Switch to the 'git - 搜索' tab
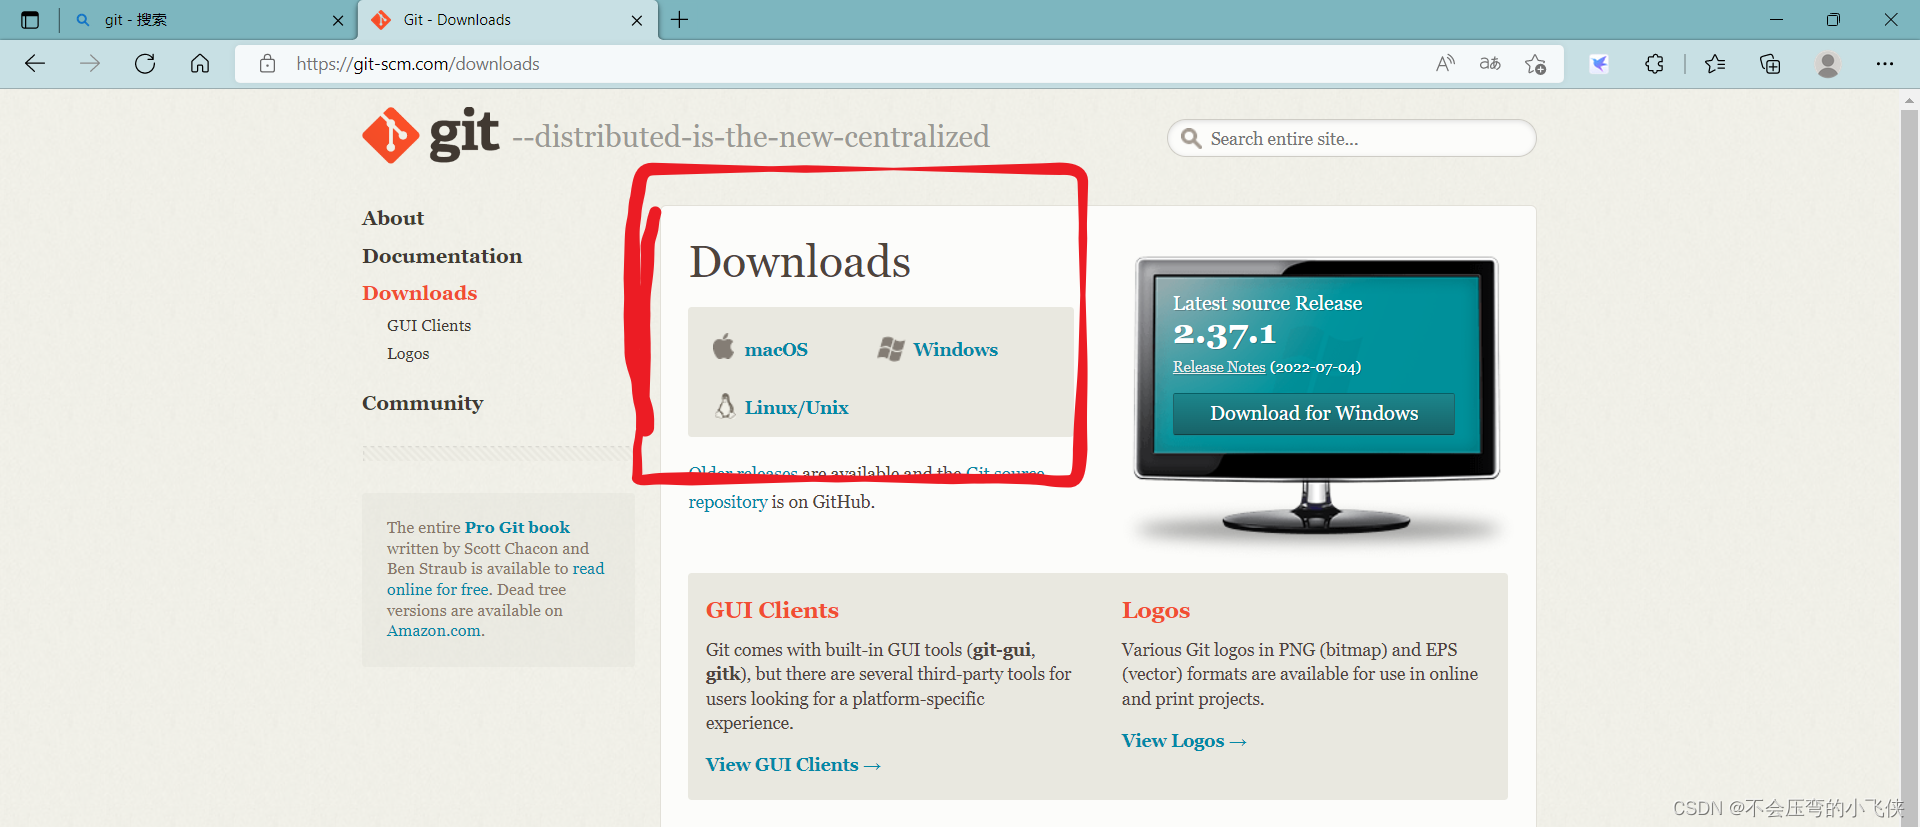The height and width of the screenshot is (827, 1920). tap(205, 20)
